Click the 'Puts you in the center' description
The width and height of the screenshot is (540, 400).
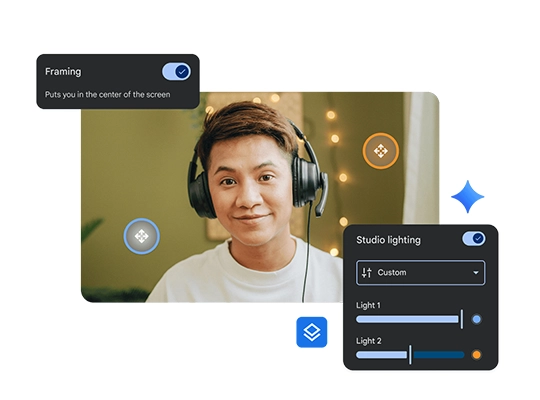[x=107, y=94]
